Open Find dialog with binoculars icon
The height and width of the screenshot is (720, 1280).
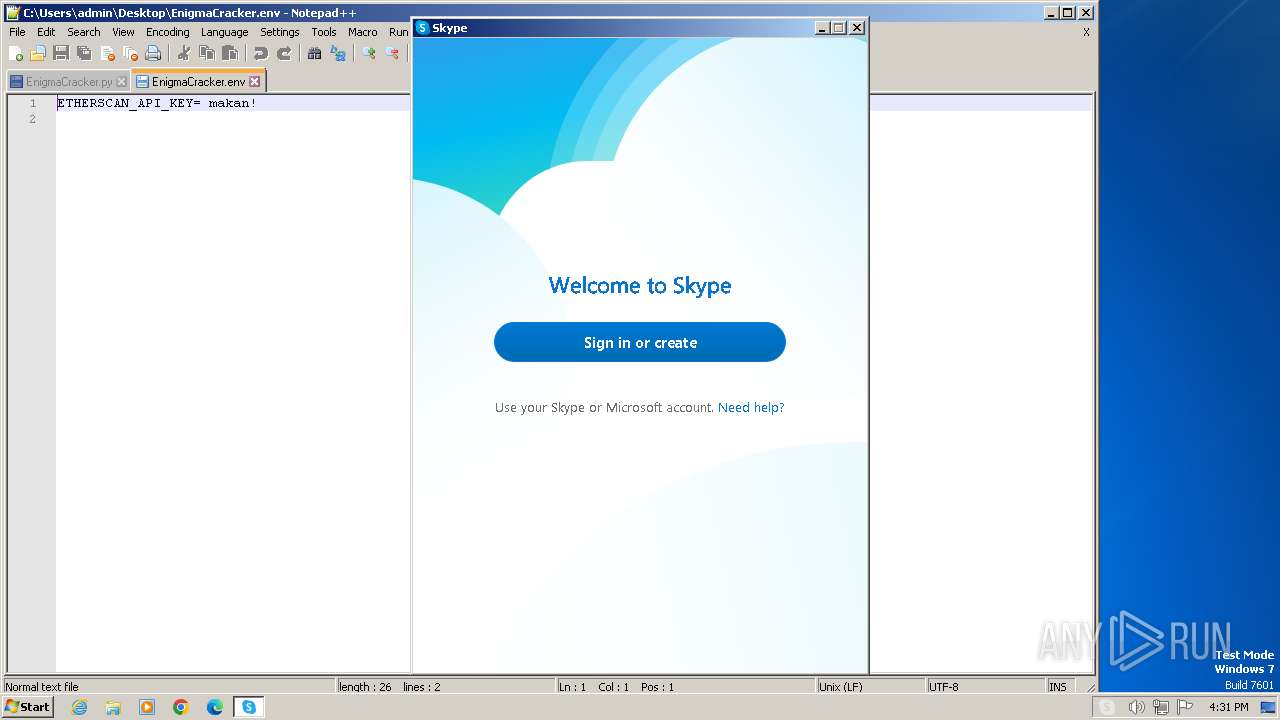[314, 53]
